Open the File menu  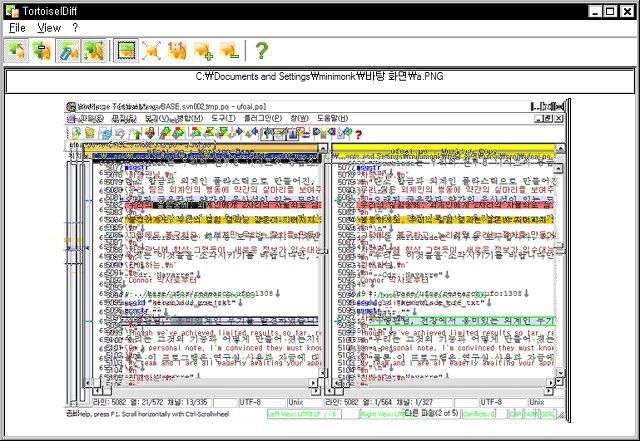click(17, 28)
